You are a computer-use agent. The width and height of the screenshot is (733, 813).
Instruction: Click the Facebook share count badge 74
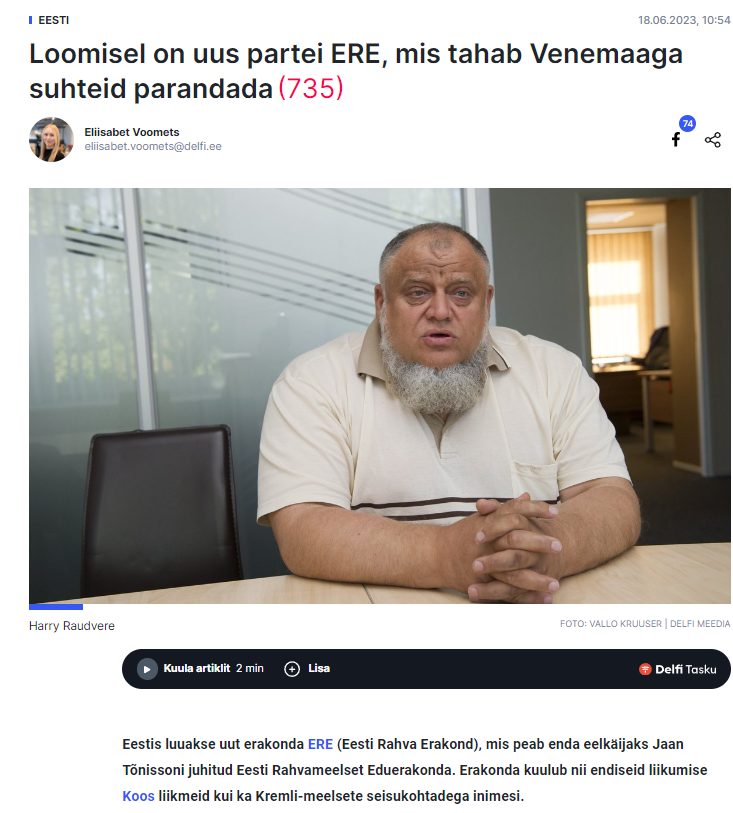click(687, 123)
